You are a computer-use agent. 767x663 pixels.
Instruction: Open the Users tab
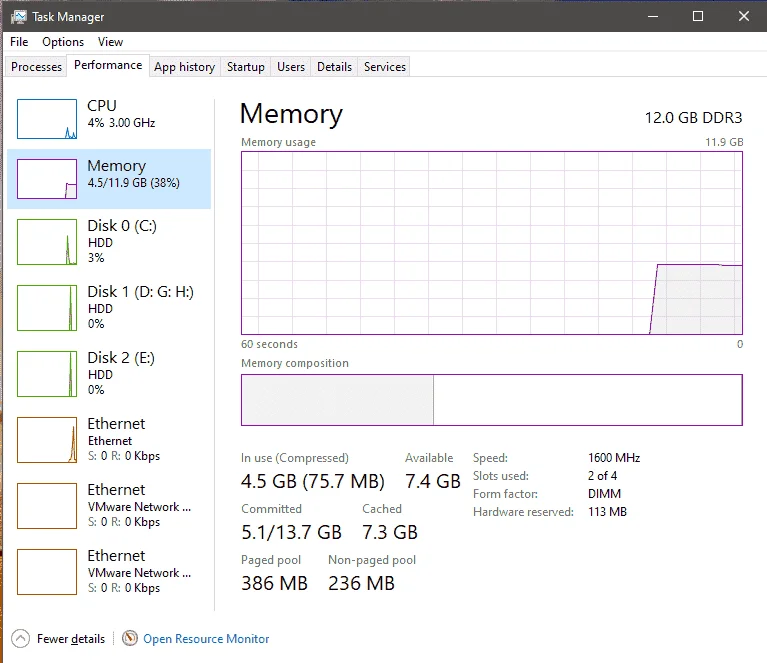[291, 67]
